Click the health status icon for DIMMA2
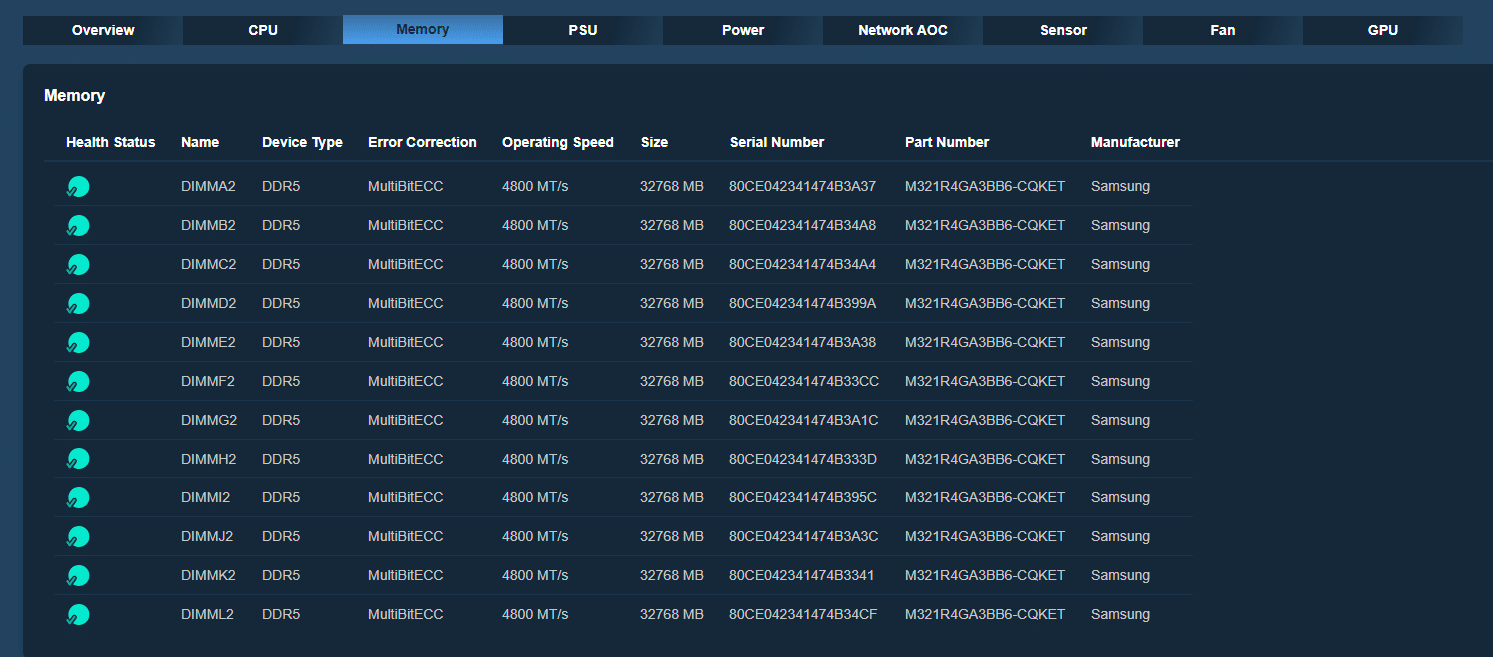The height and width of the screenshot is (657, 1493). pyautogui.click(x=78, y=187)
